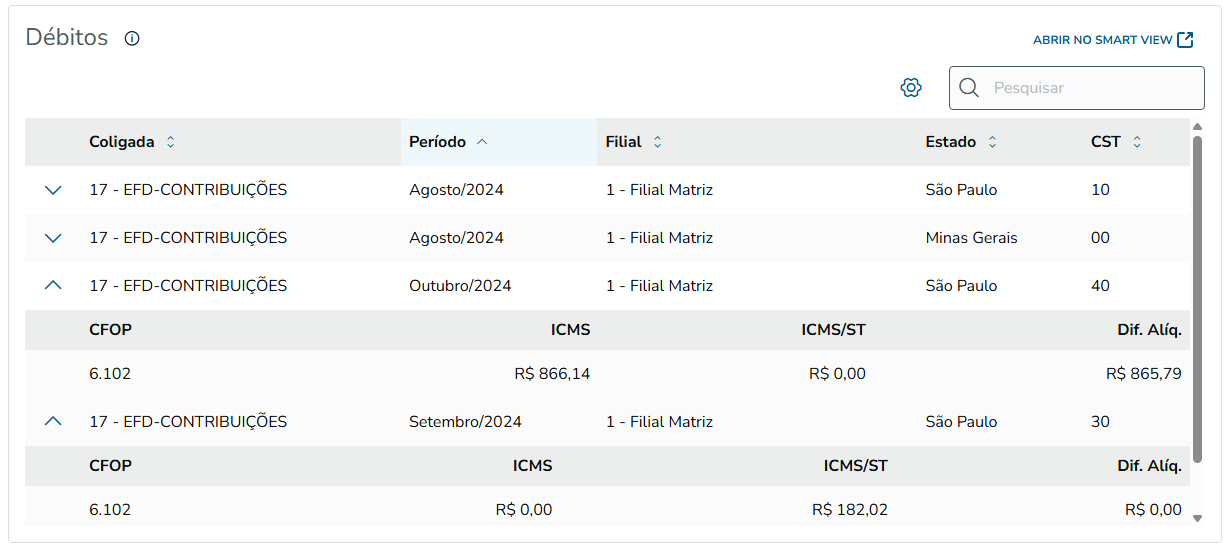Click the info icon beside Débitos
The image size is (1228, 548).
tap(132, 39)
